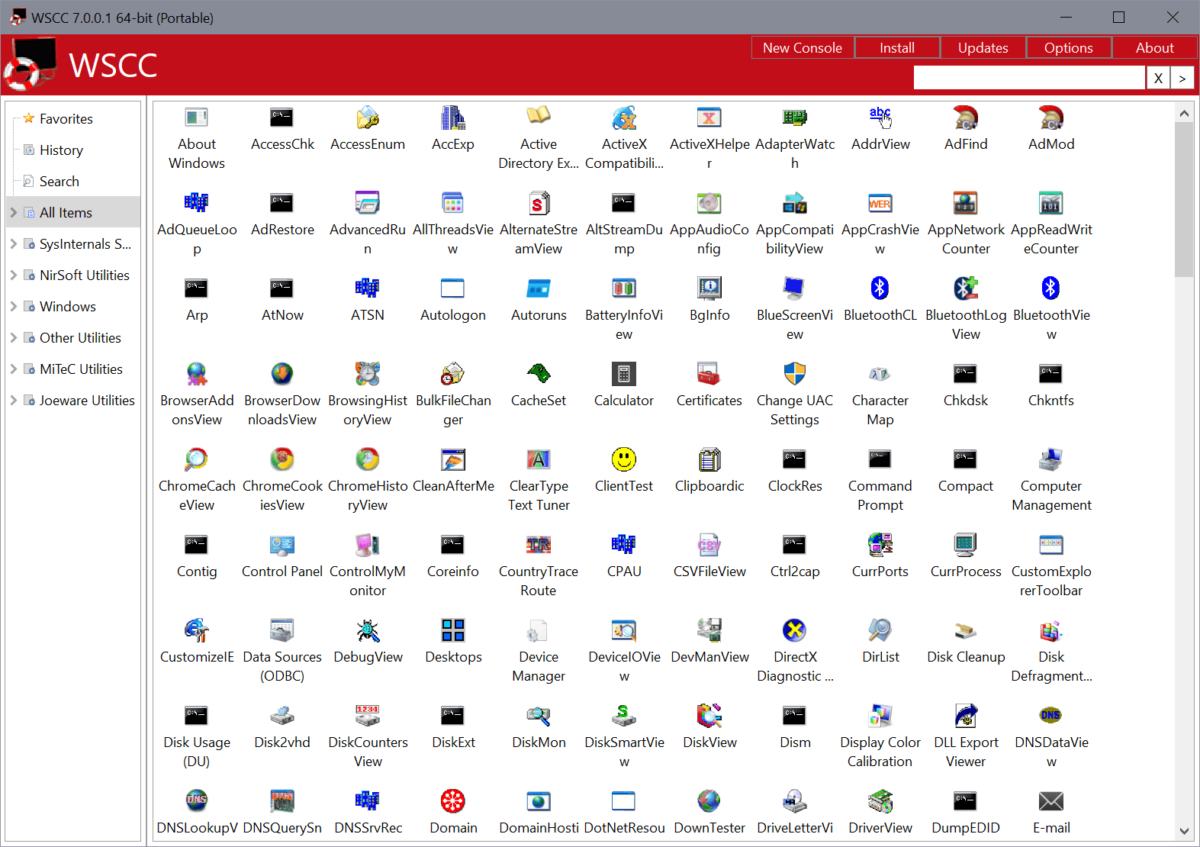Open the Options menu button
The image size is (1200, 847).
click(1068, 47)
